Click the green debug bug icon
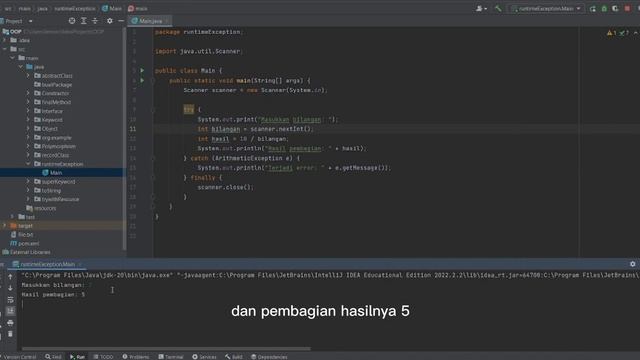 pos(604,9)
